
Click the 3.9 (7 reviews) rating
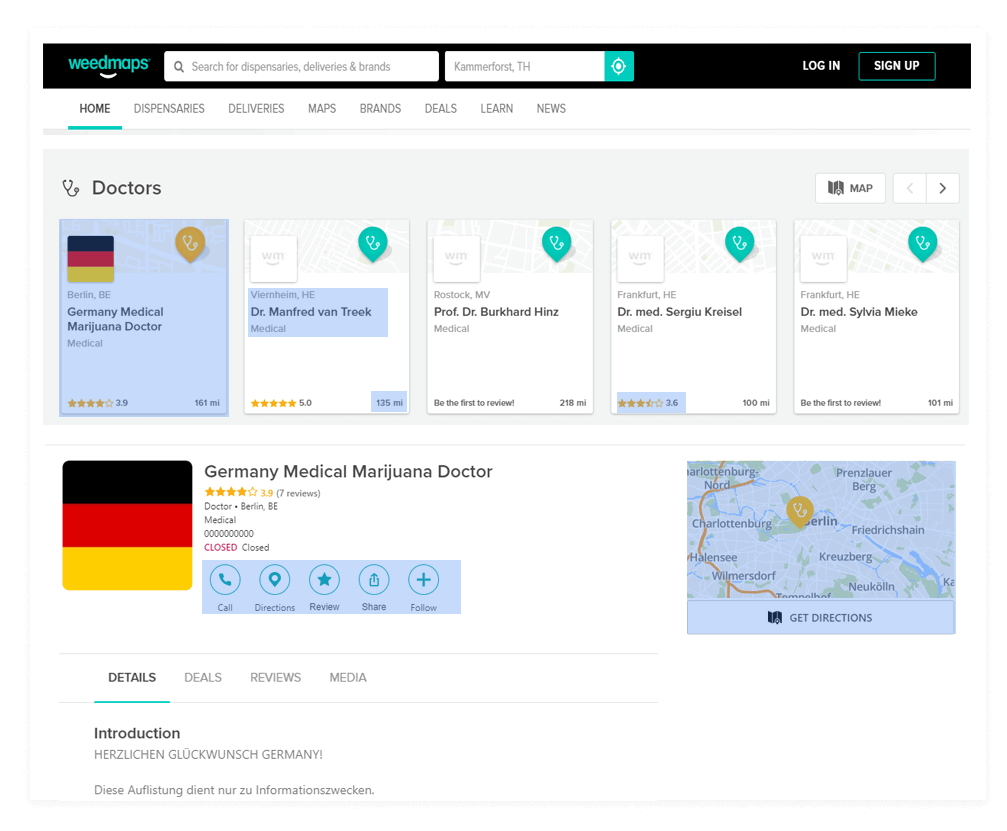coord(262,493)
